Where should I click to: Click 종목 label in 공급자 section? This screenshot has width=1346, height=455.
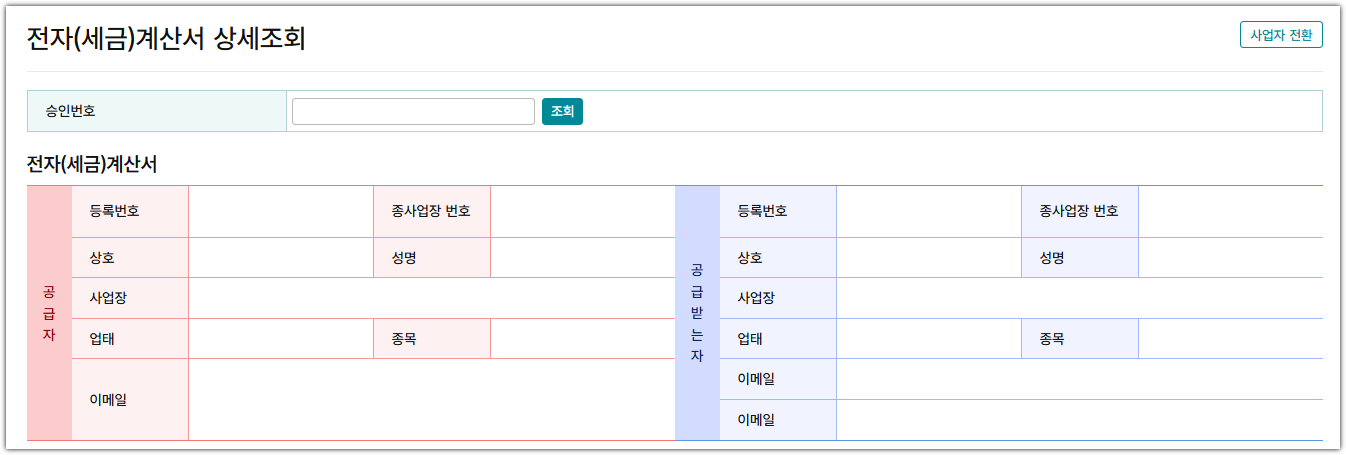[404, 339]
